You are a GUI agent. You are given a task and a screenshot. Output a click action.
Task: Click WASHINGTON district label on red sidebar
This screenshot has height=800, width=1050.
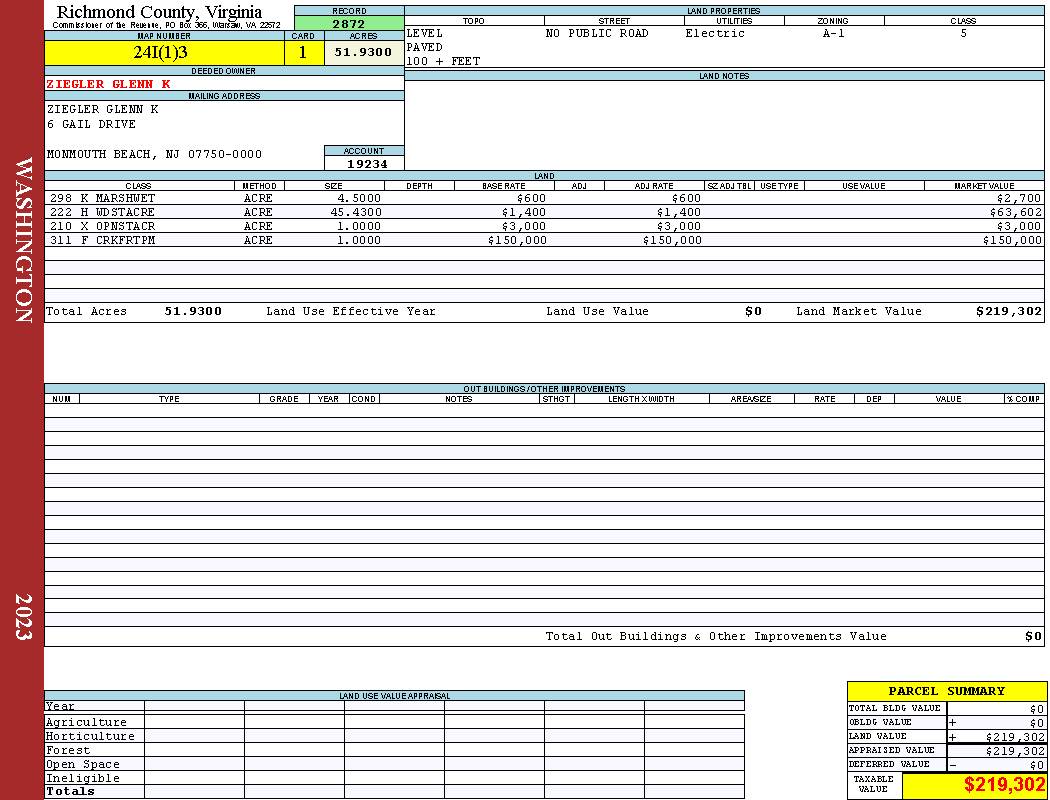(x=23, y=240)
